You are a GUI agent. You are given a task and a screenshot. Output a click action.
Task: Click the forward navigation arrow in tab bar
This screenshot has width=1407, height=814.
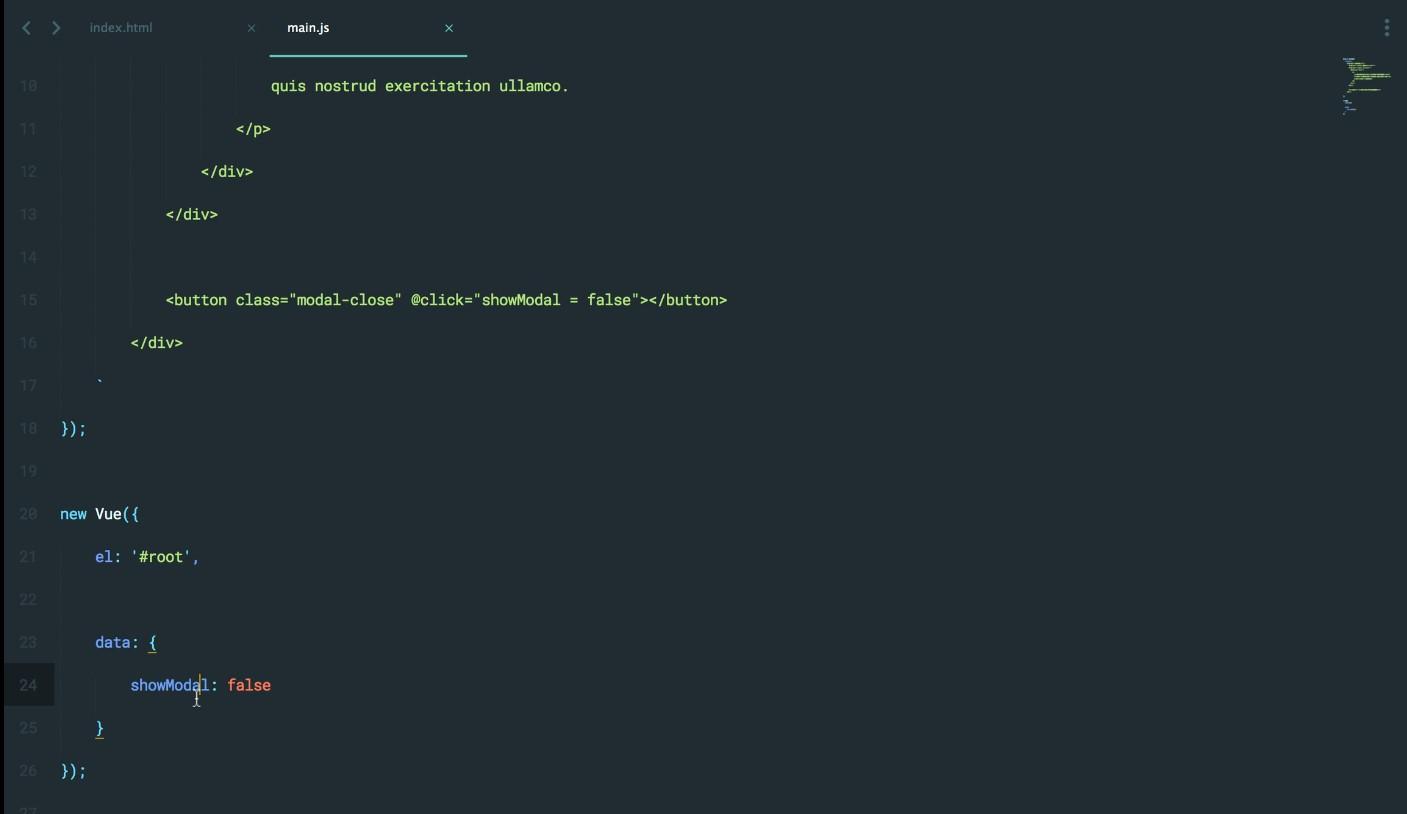[x=56, y=28]
